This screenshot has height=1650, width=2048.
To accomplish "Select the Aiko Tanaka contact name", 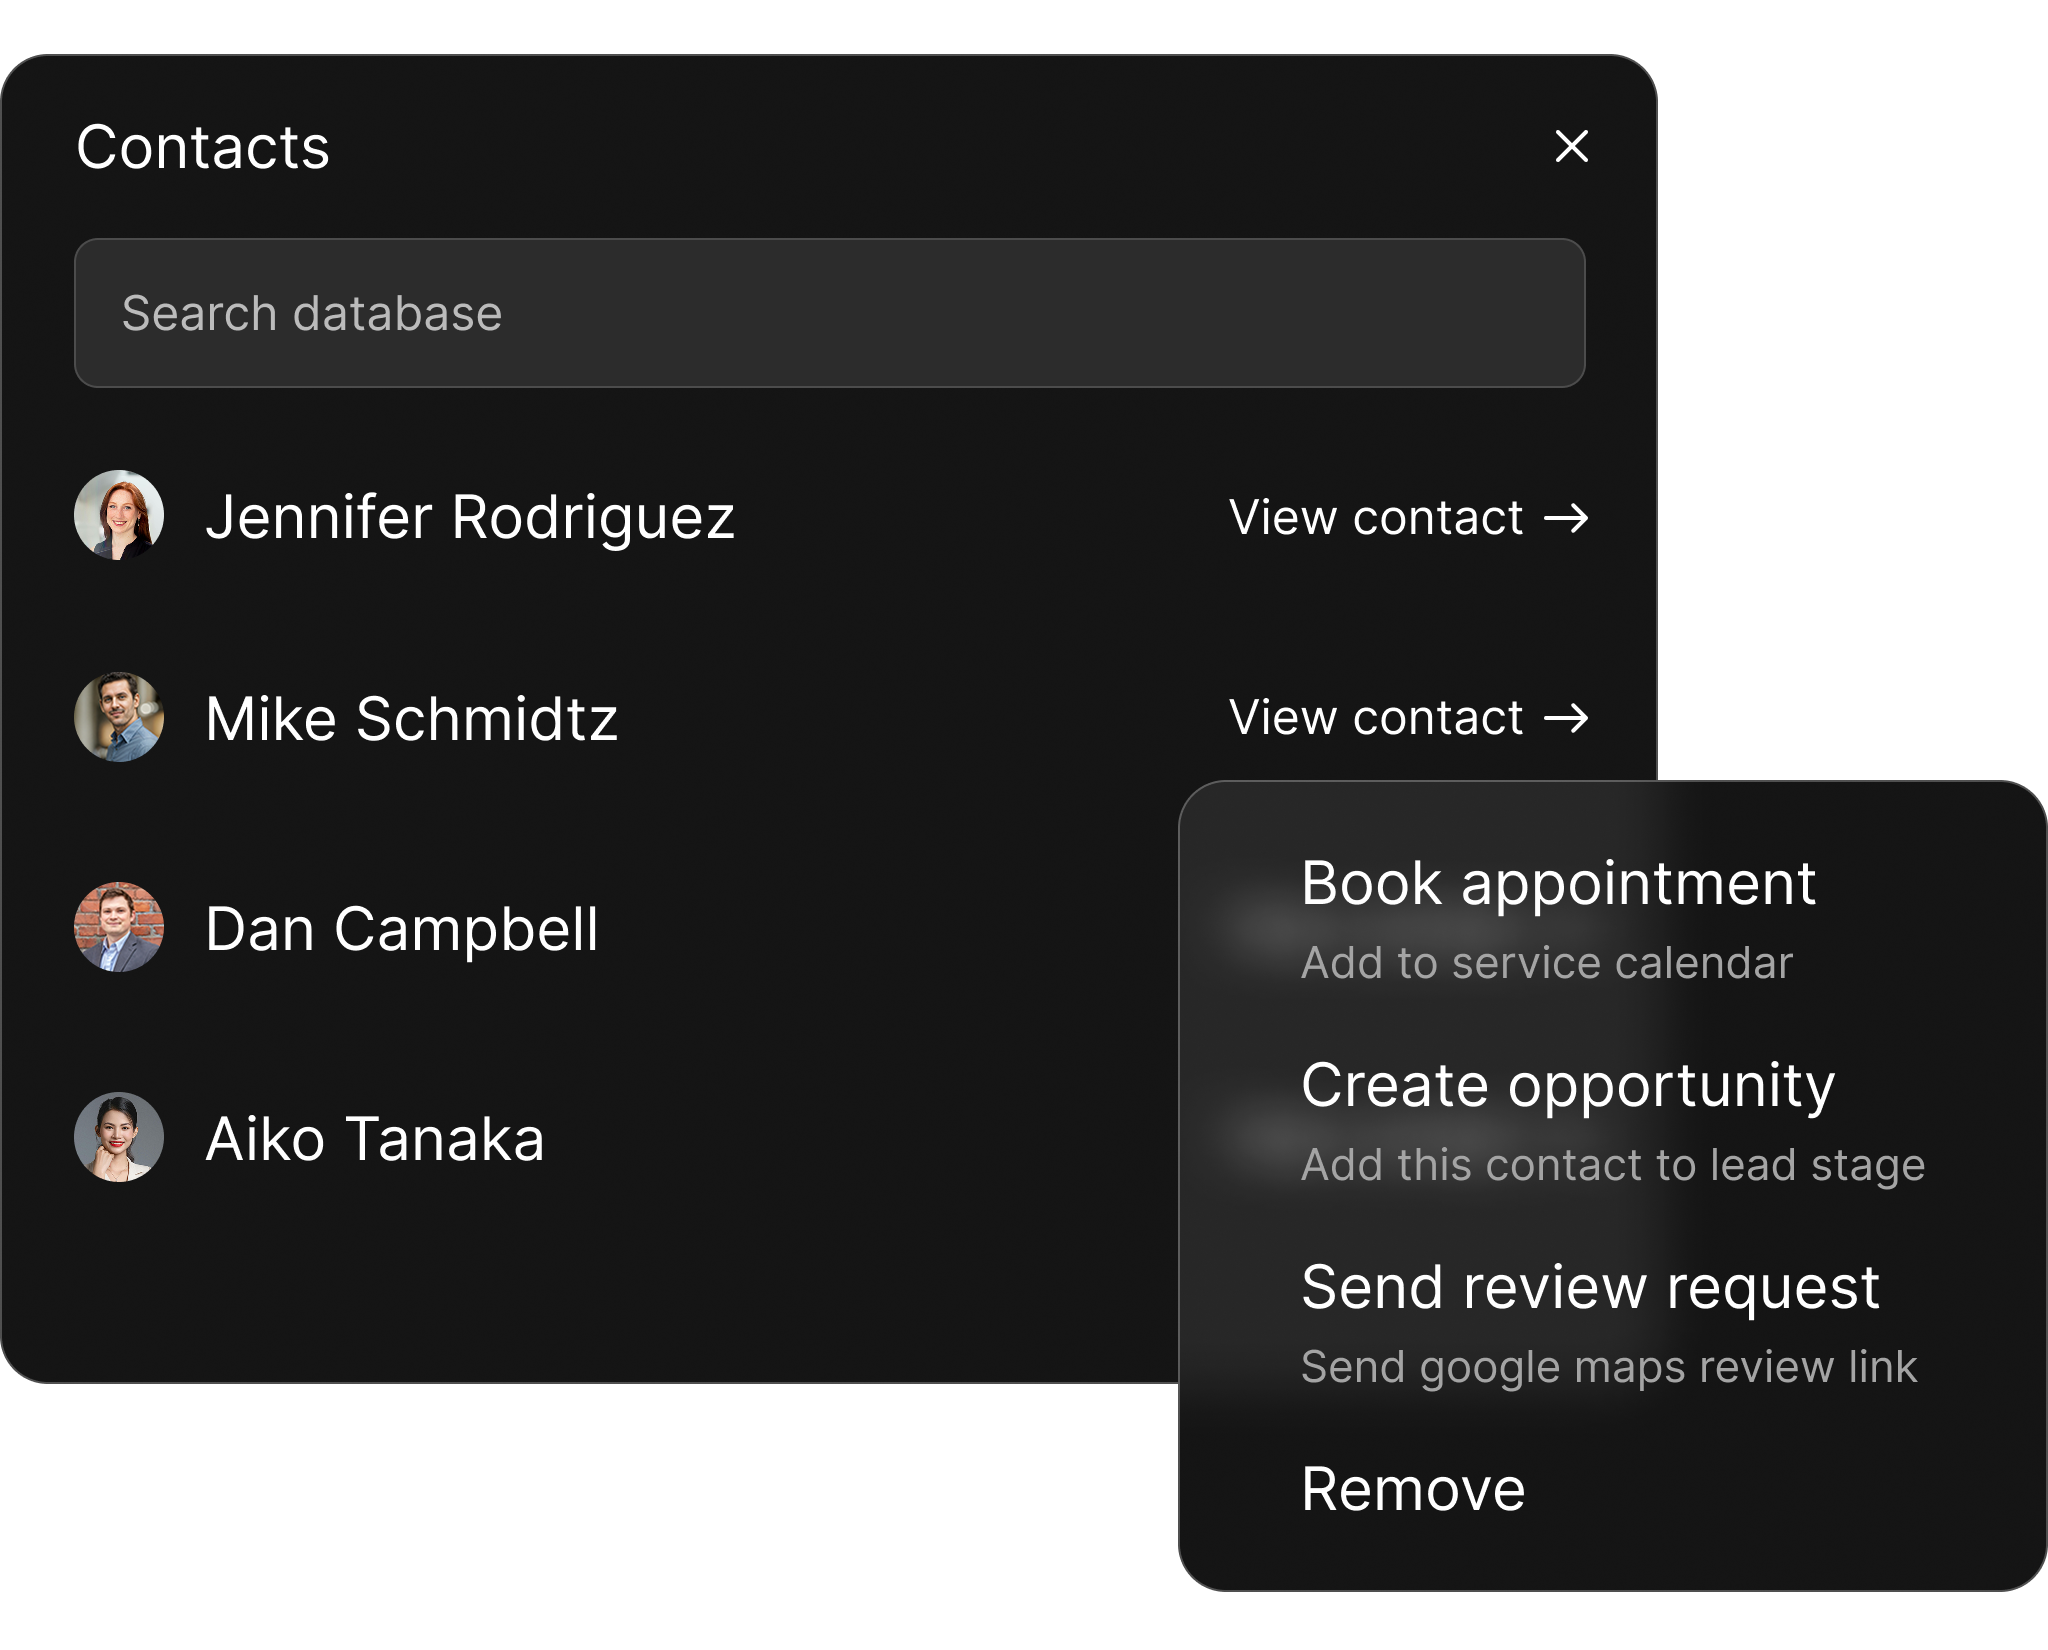I will [x=375, y=1139].
